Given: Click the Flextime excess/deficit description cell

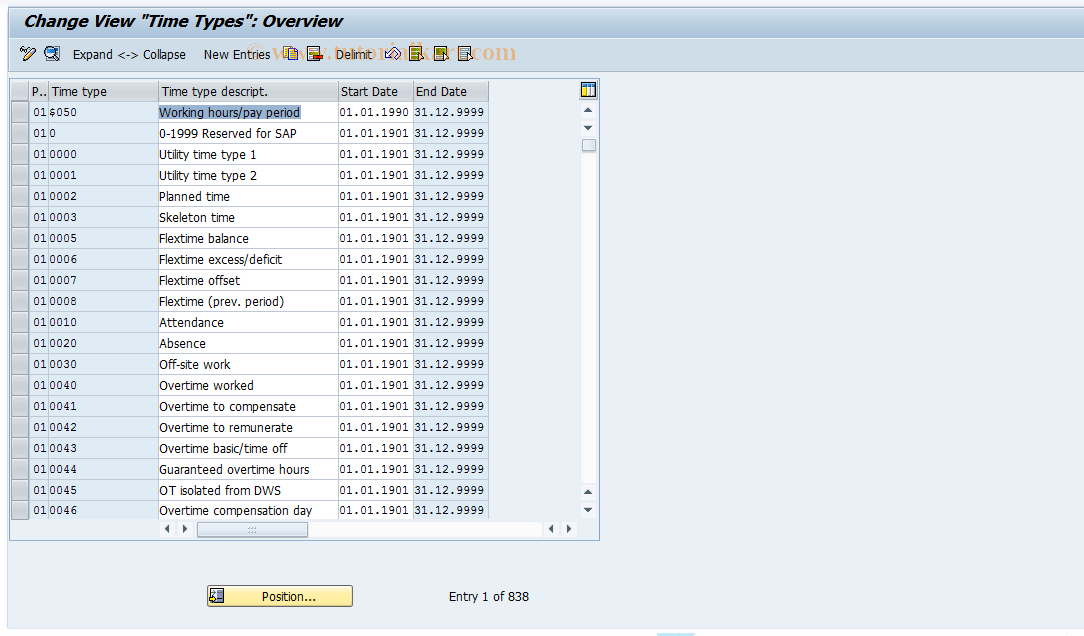Looking at the screenshot, I should pyautogui.click(x=248, y=259).
